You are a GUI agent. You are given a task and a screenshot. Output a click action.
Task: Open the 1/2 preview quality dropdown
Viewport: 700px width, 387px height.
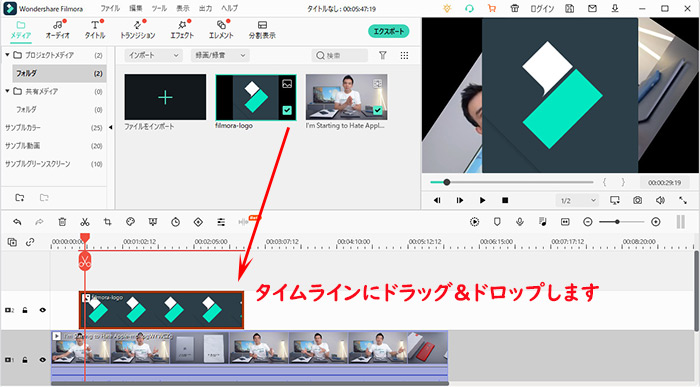[x=578, y=200]
